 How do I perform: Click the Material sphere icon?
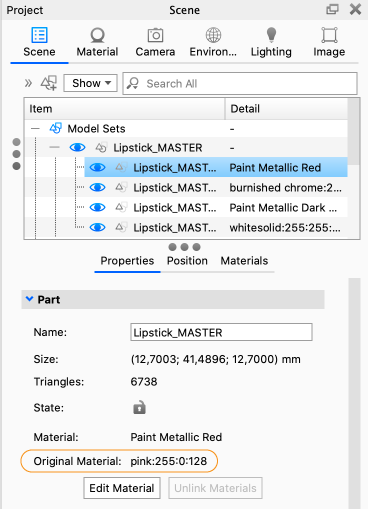97,35
